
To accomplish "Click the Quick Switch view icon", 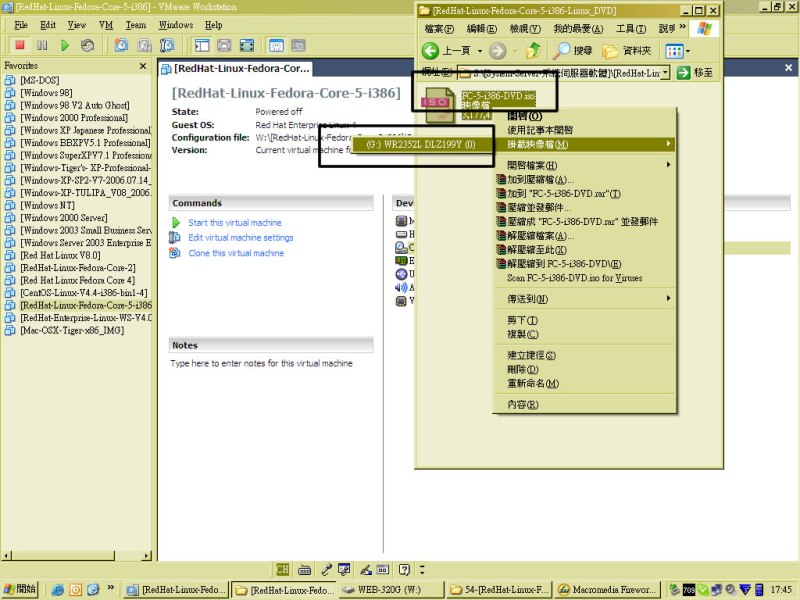I will (224, 45).
